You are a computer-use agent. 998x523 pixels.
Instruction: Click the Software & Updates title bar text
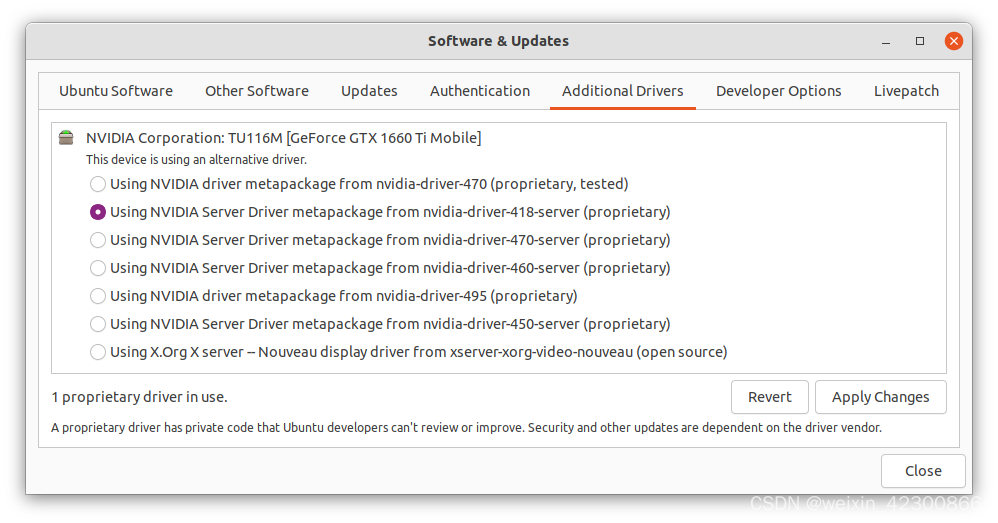[x=498, y=41]
